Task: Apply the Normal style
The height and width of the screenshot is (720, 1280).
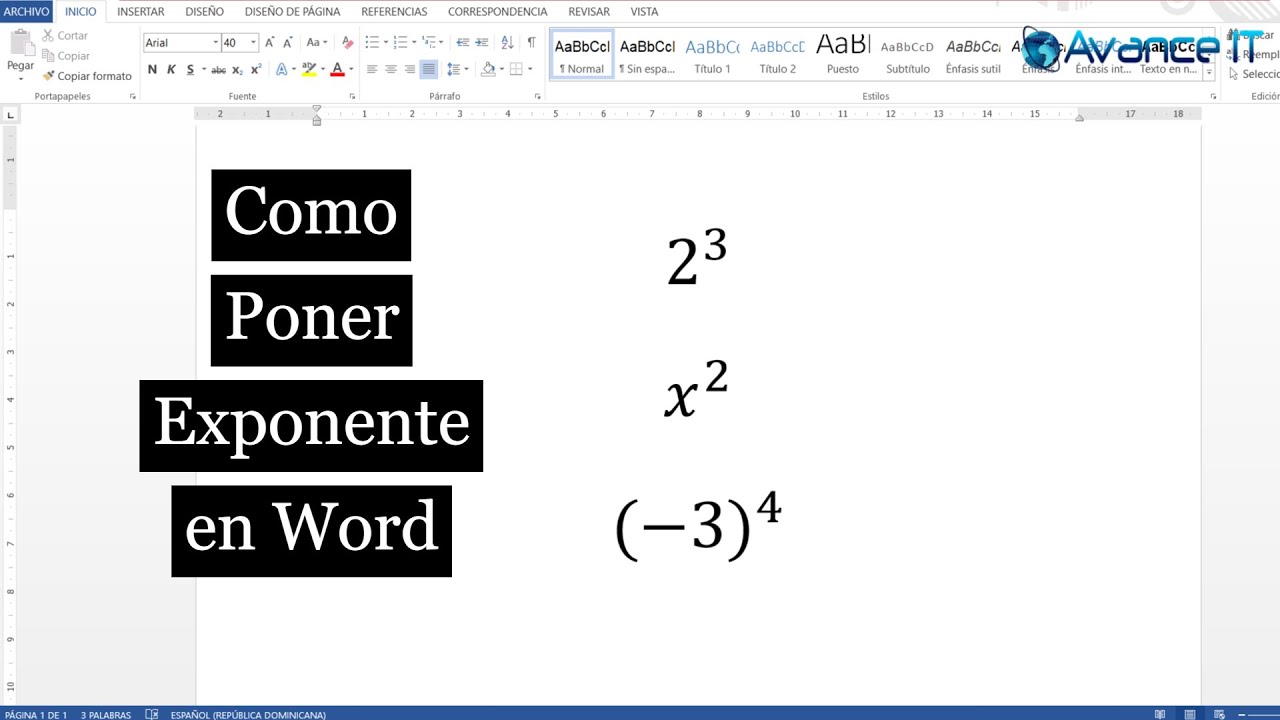Action: point(581,55)
